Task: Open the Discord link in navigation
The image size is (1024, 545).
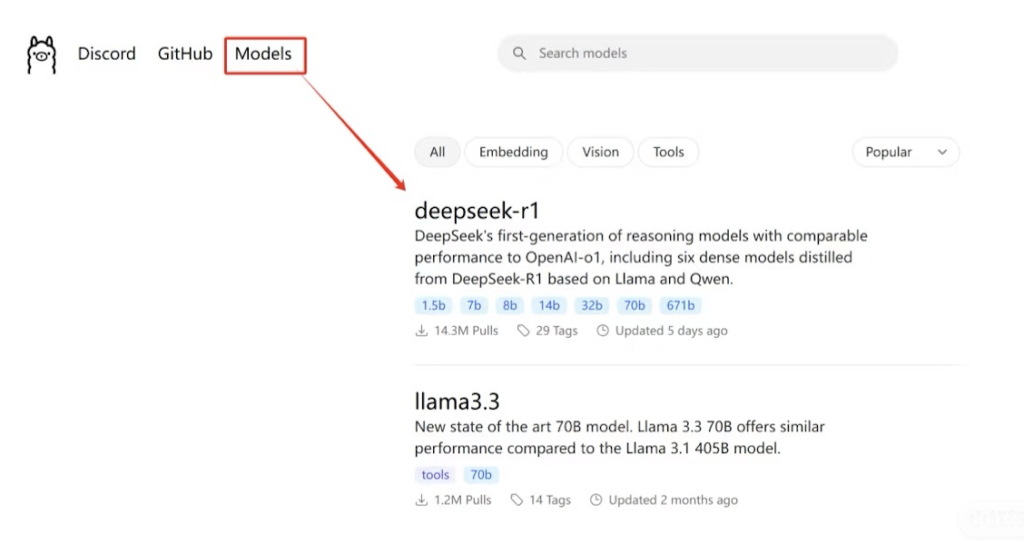Action: coord(106,54)
